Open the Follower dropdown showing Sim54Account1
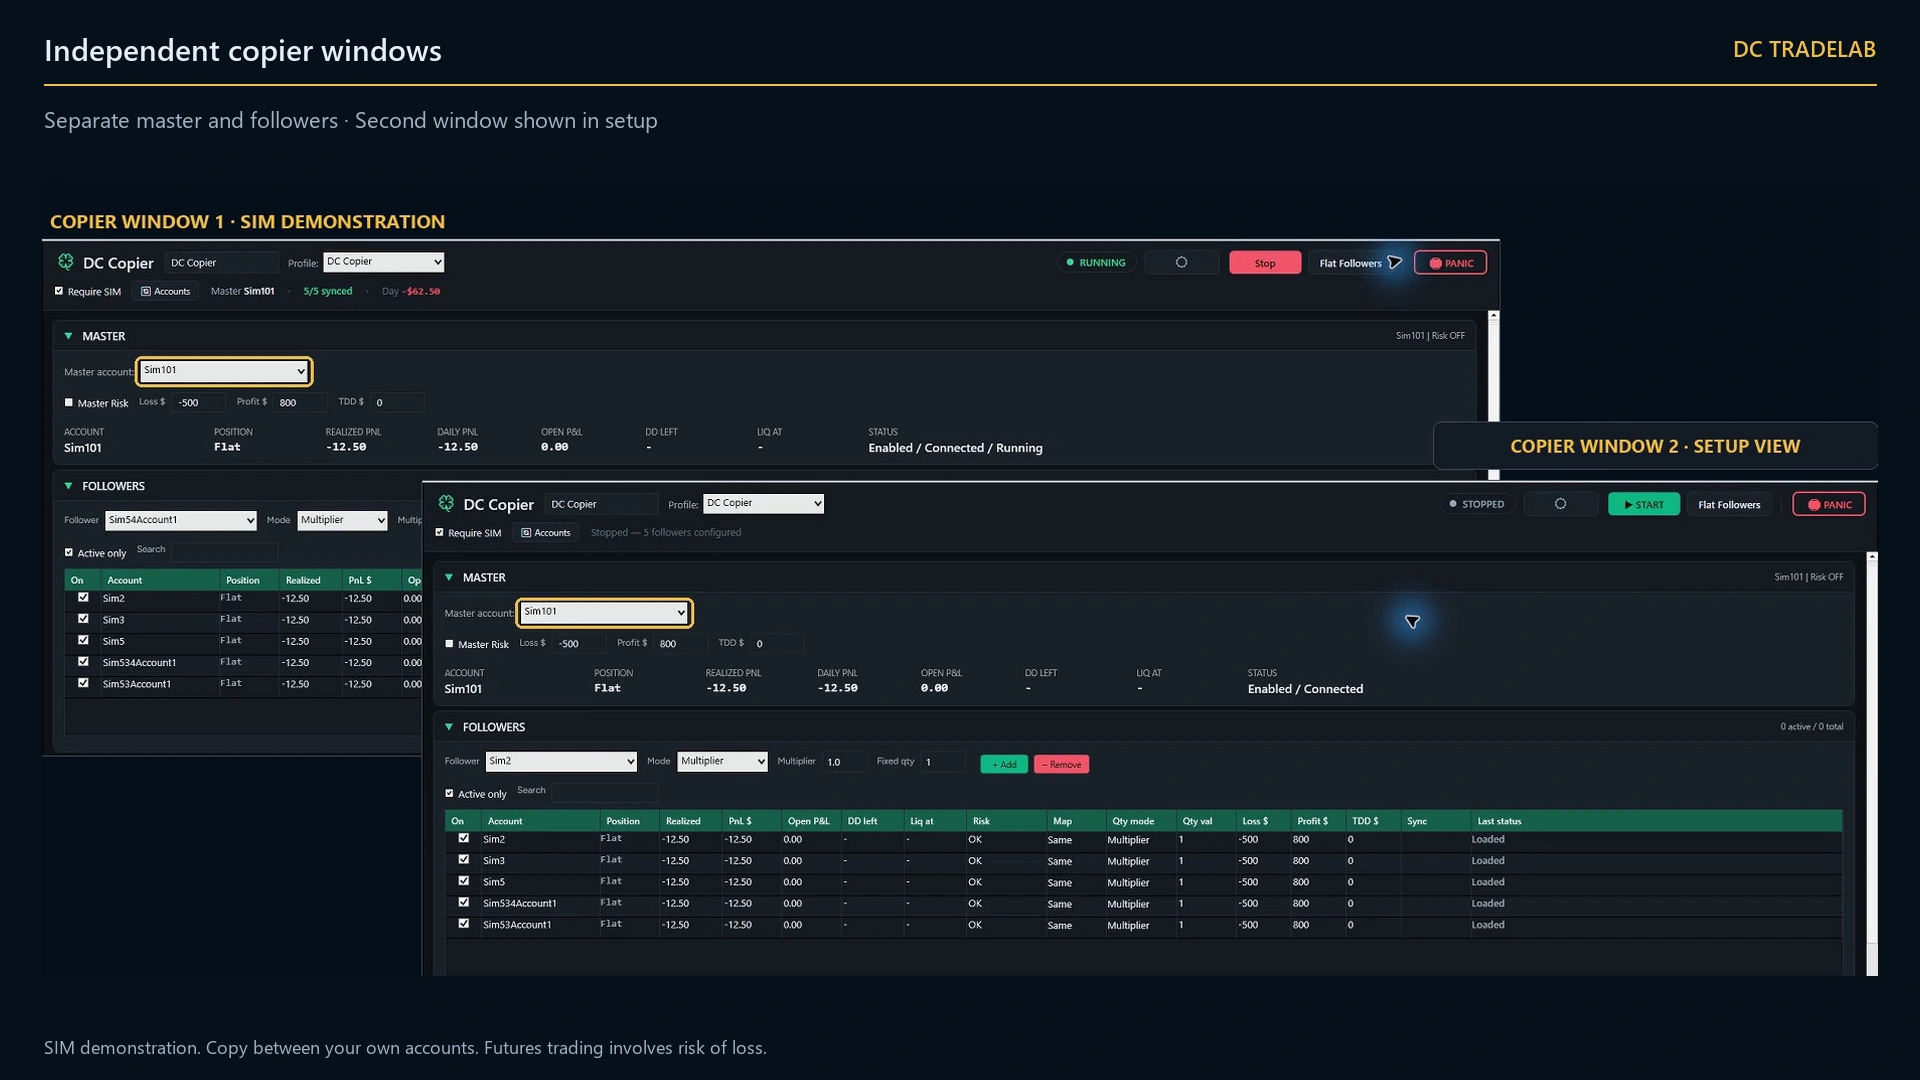The height and width of the screenshot is (1080, 1920). [181, 520]
